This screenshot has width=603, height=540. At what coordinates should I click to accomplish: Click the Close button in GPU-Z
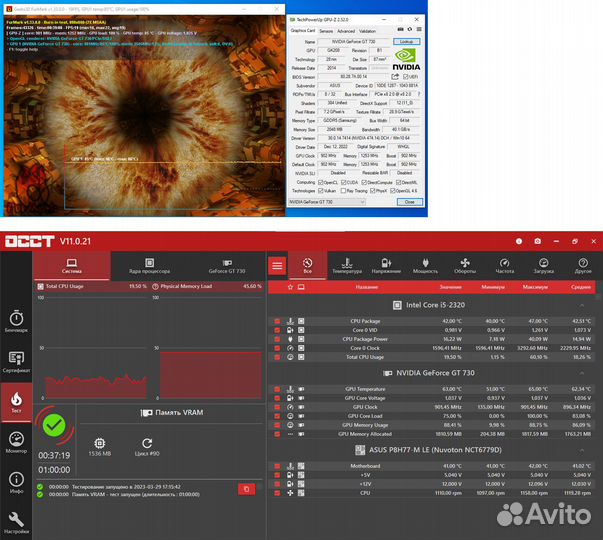click(410, 202)
